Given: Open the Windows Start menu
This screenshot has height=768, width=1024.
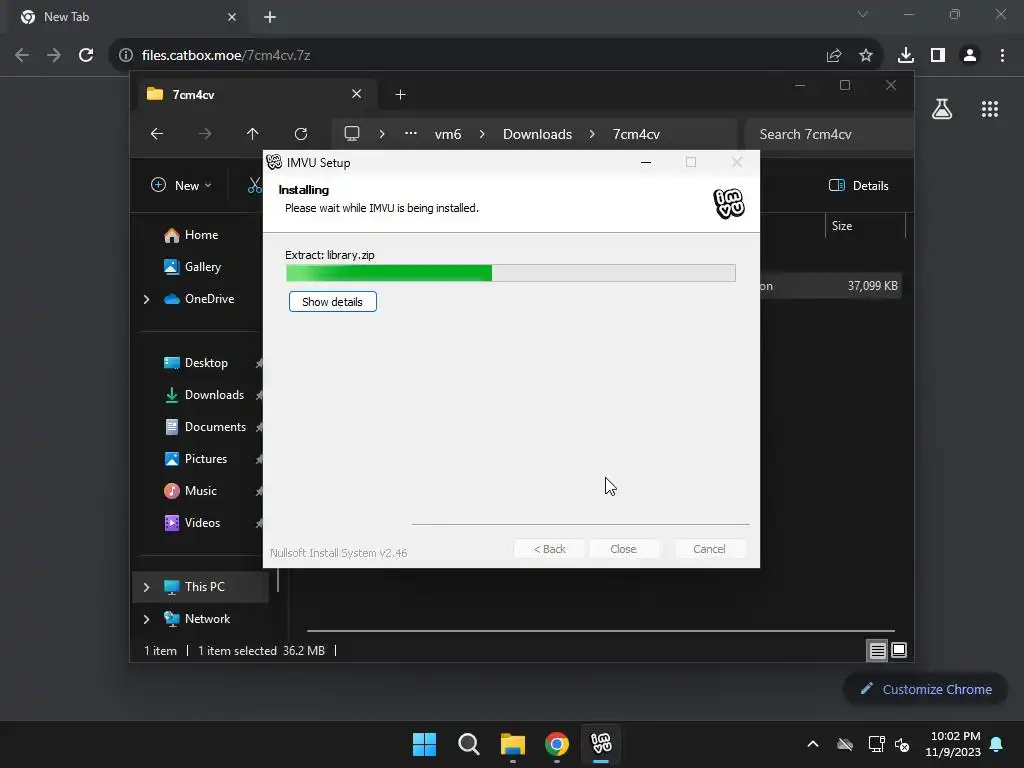Looking at the screenshot, I should [x=424, y=744].
